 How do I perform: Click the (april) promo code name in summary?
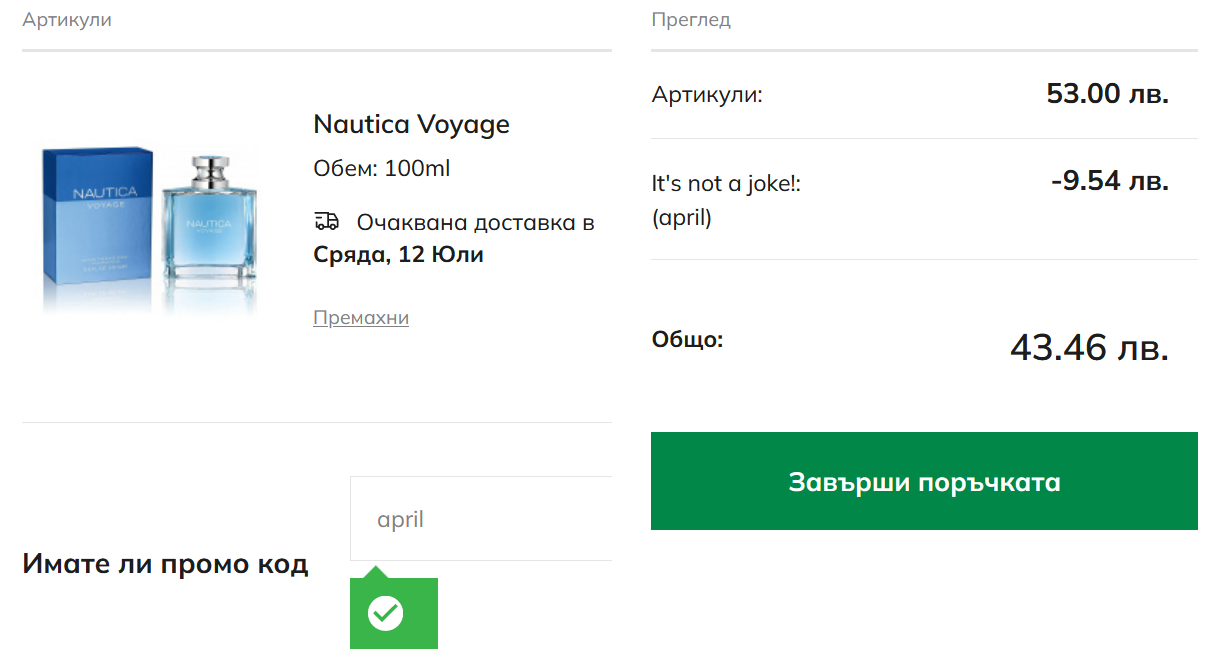click(681, 217)
